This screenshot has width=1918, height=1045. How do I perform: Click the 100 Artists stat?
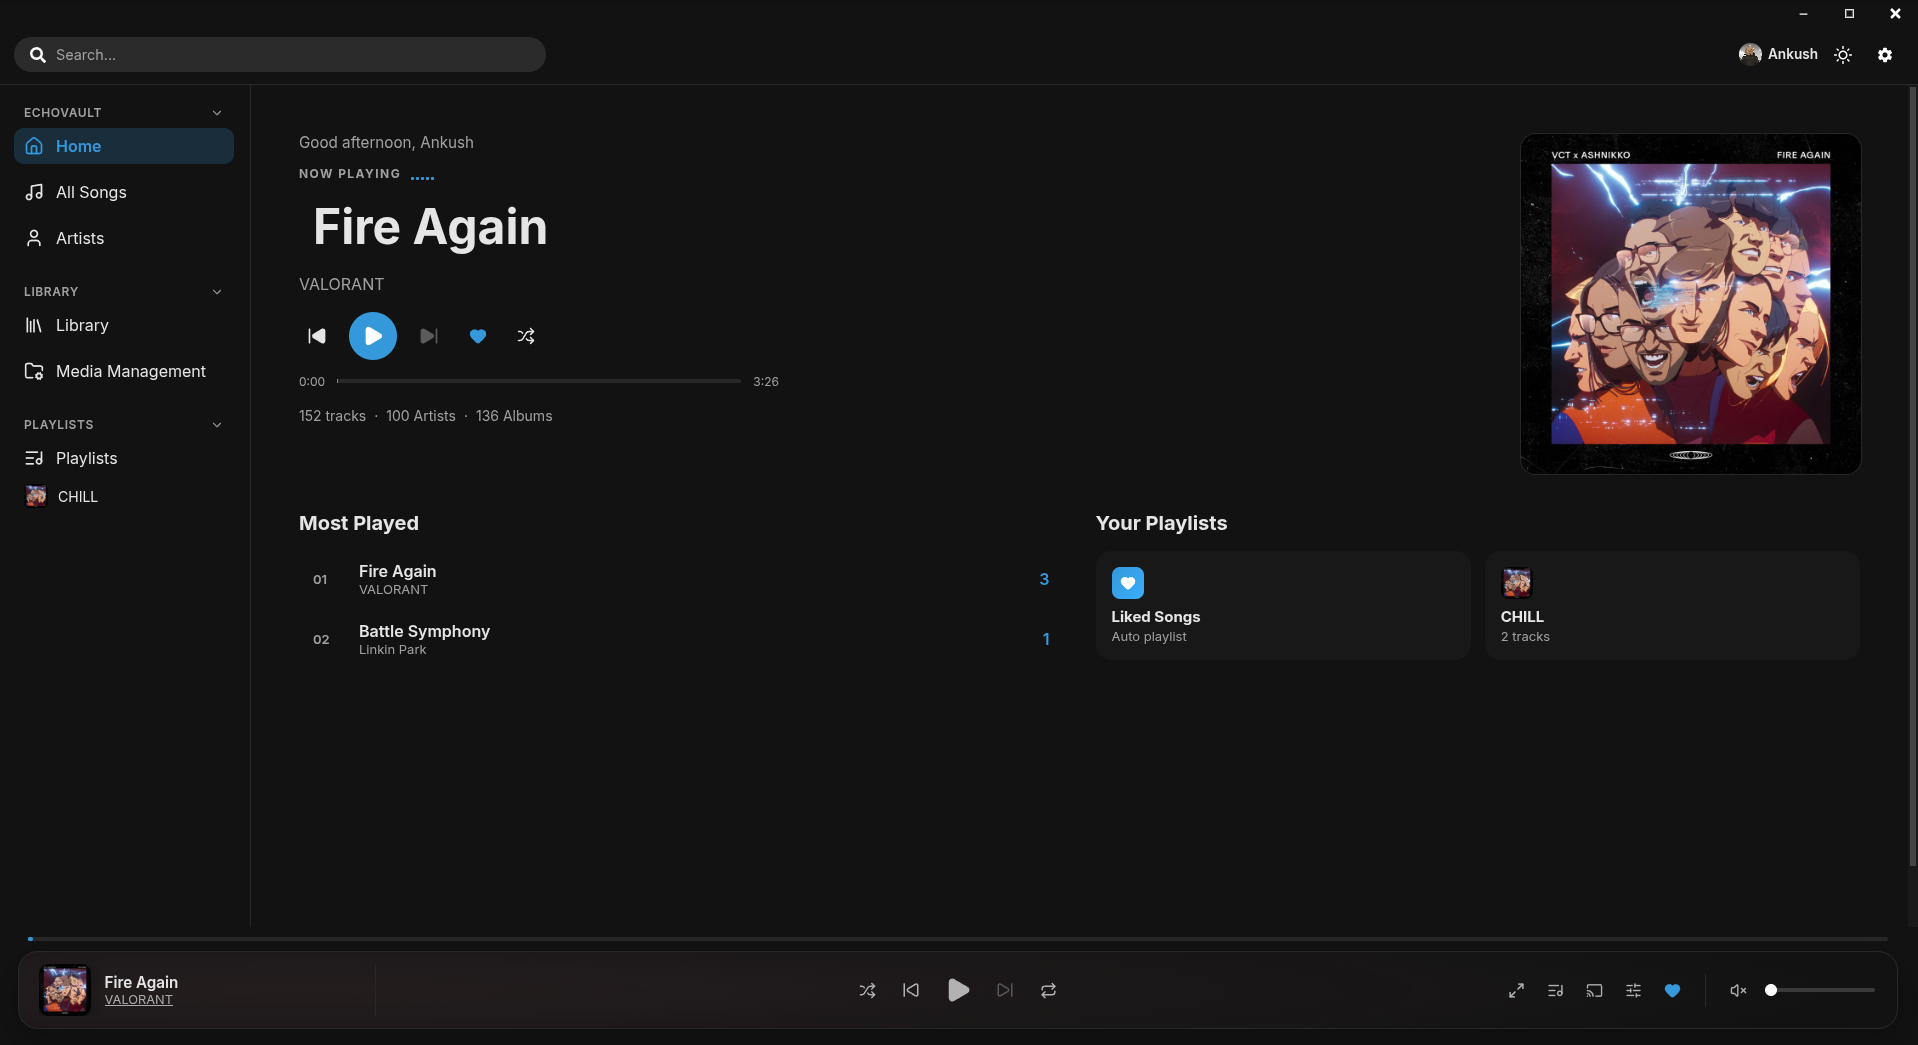421,416
